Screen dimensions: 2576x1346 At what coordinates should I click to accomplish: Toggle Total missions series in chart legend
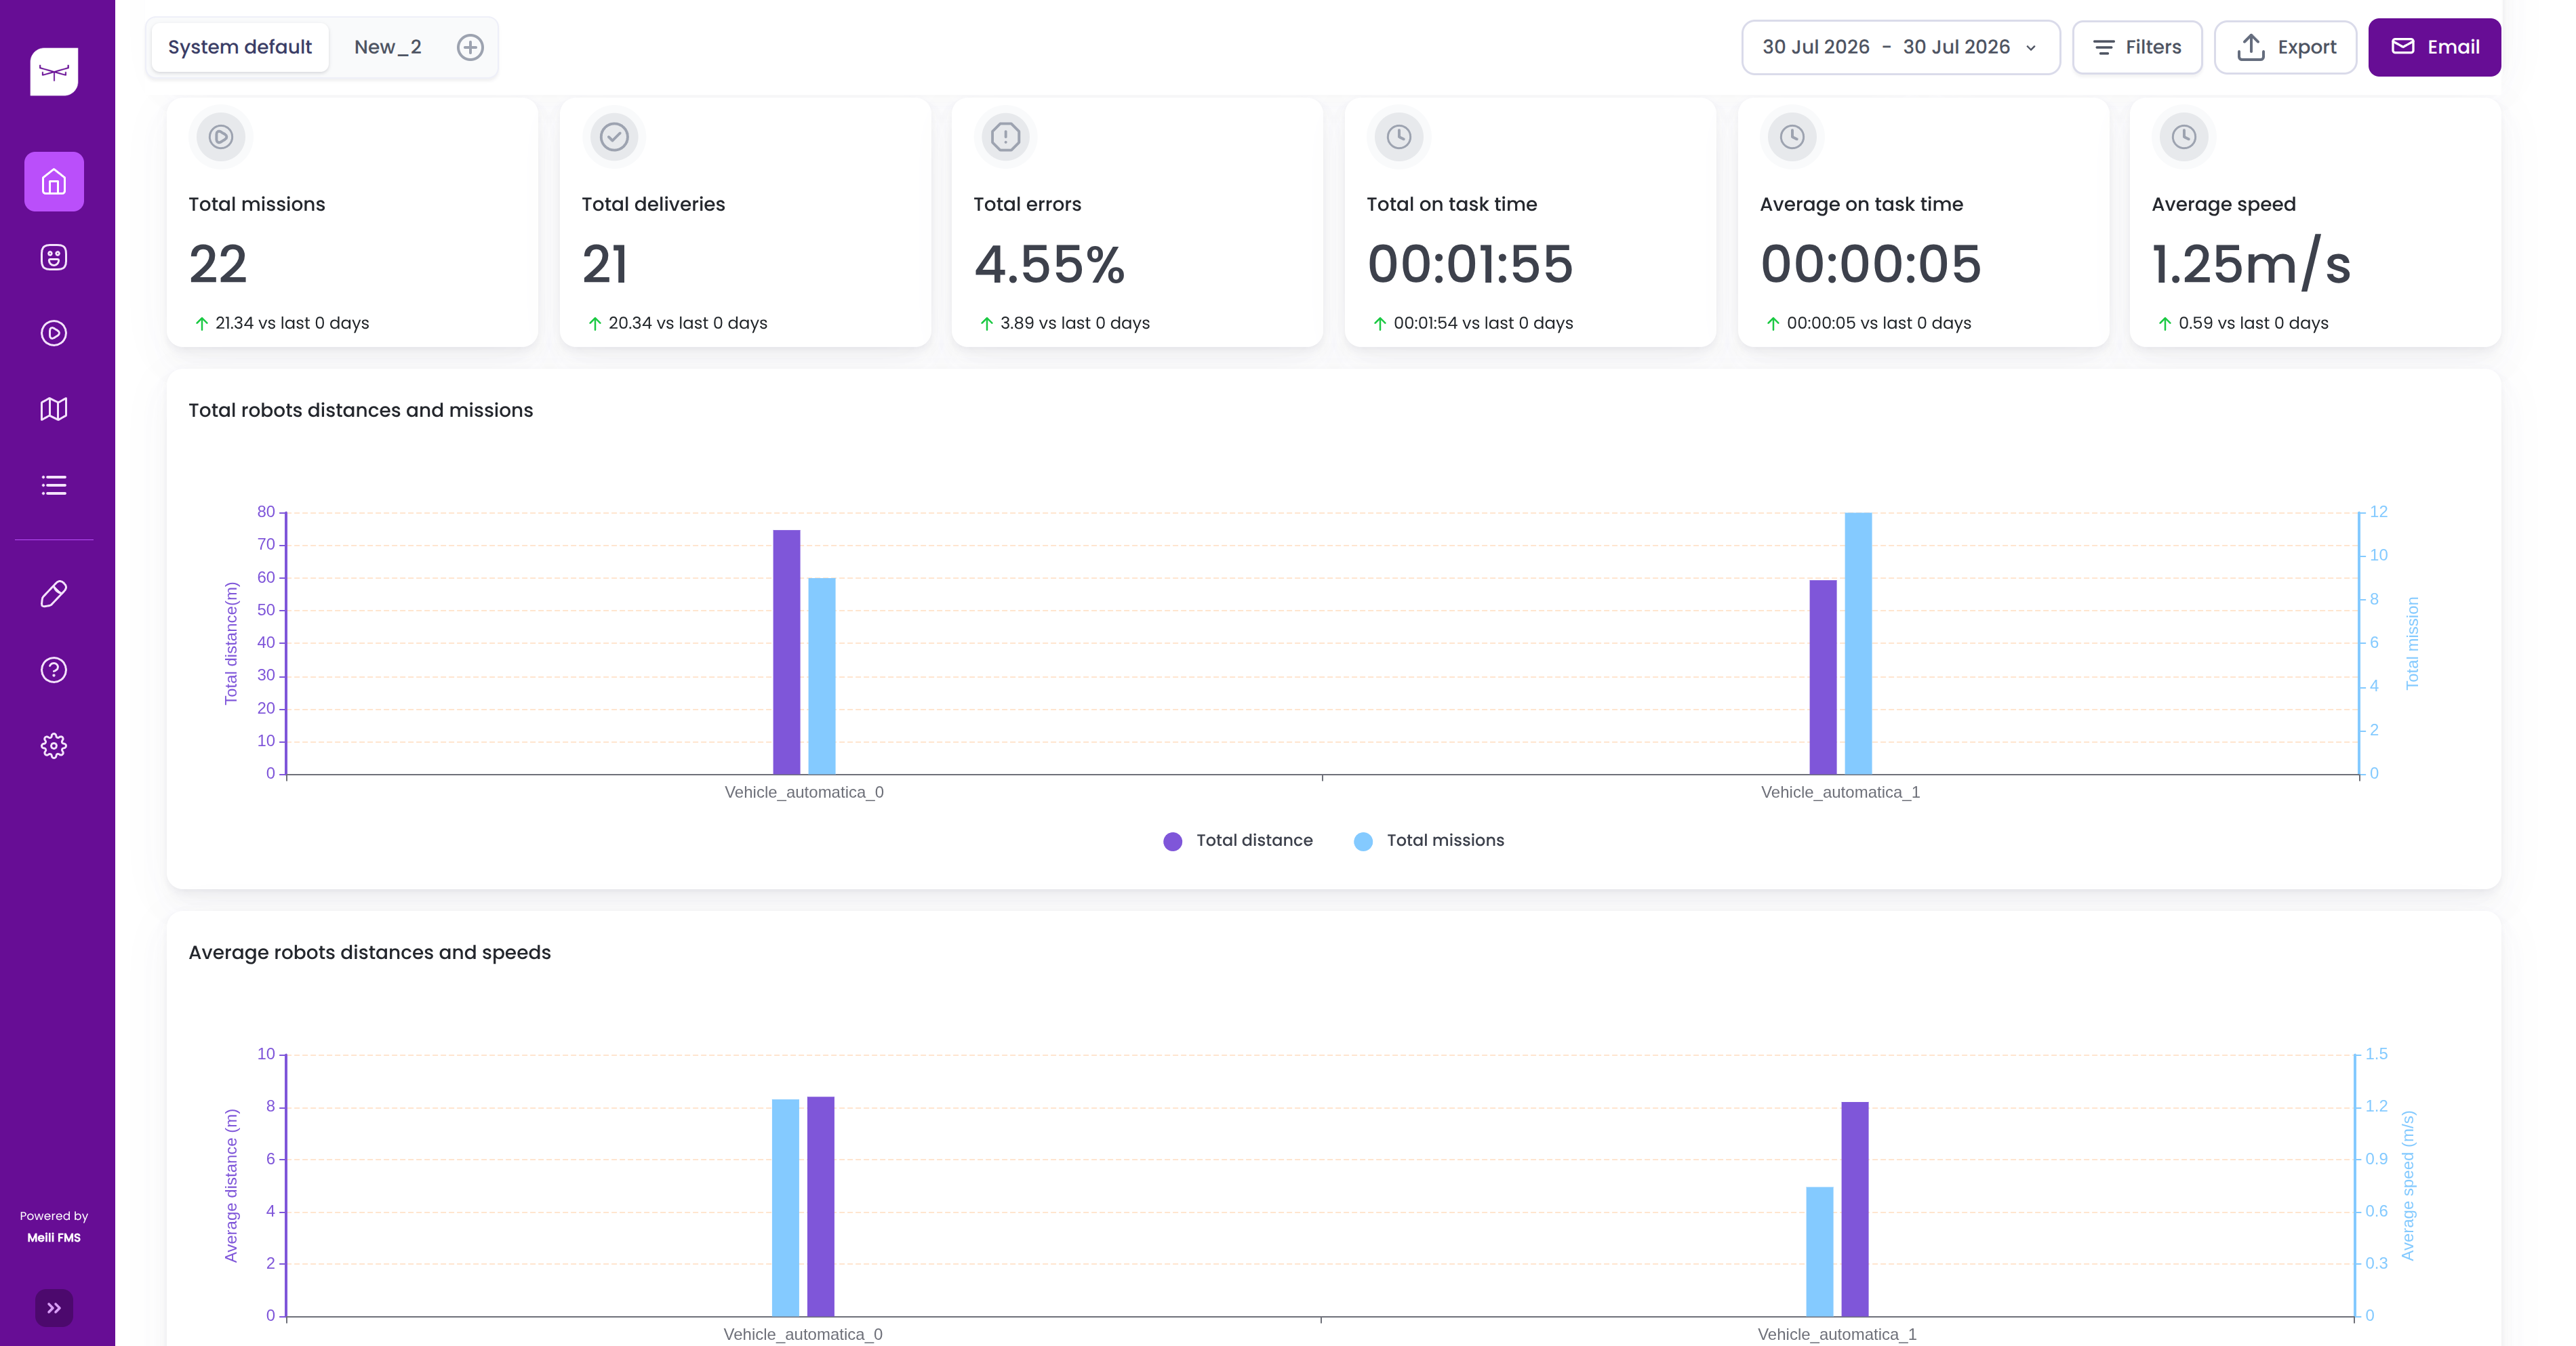point(1429,841)
